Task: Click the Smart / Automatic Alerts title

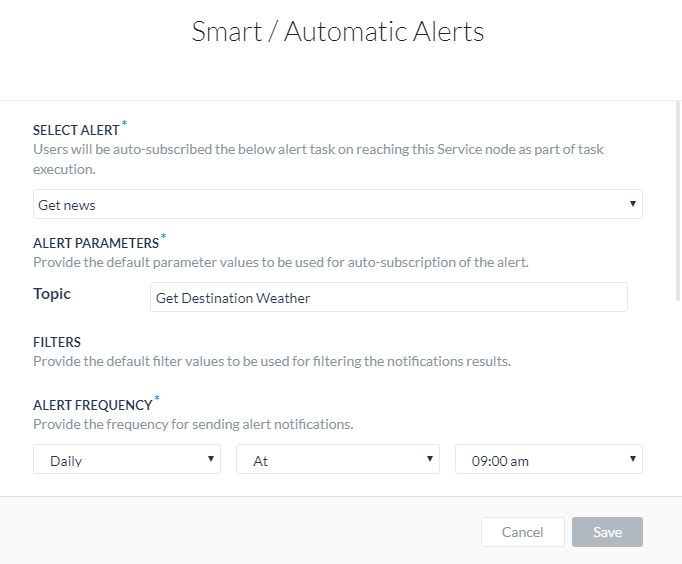Action: [338, 32]
